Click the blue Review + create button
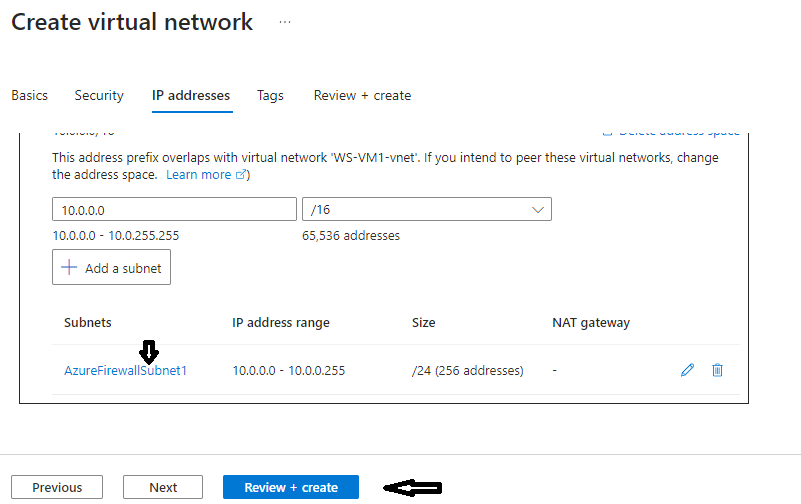The width and height of the screenshot is (801, 504). coord(291,487)
